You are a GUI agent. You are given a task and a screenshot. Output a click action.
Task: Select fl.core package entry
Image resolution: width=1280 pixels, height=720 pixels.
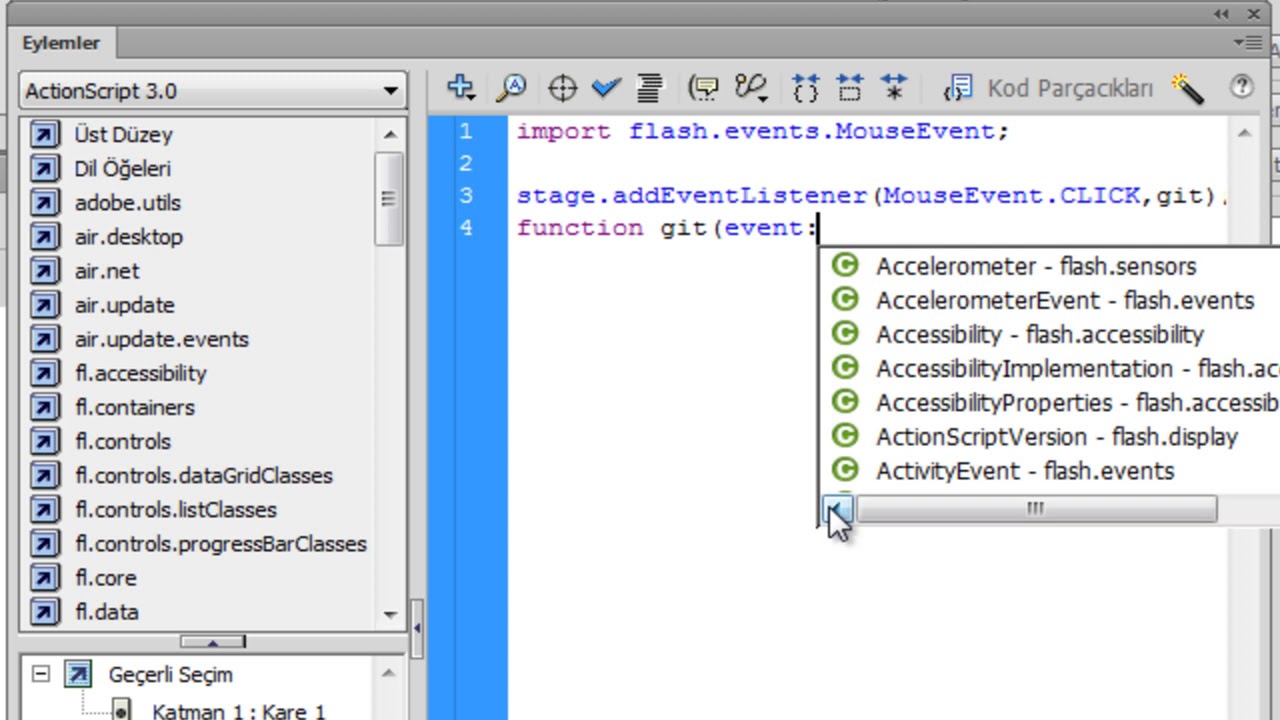[106, 577]
